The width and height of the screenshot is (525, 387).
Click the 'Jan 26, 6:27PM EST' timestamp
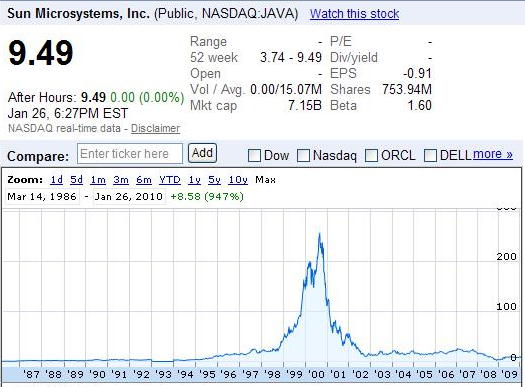pyautogui.click(x=68, y=113)
